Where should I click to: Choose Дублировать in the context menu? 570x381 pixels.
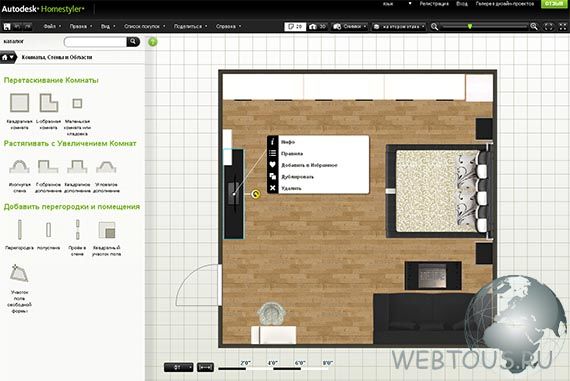[297, 177]
